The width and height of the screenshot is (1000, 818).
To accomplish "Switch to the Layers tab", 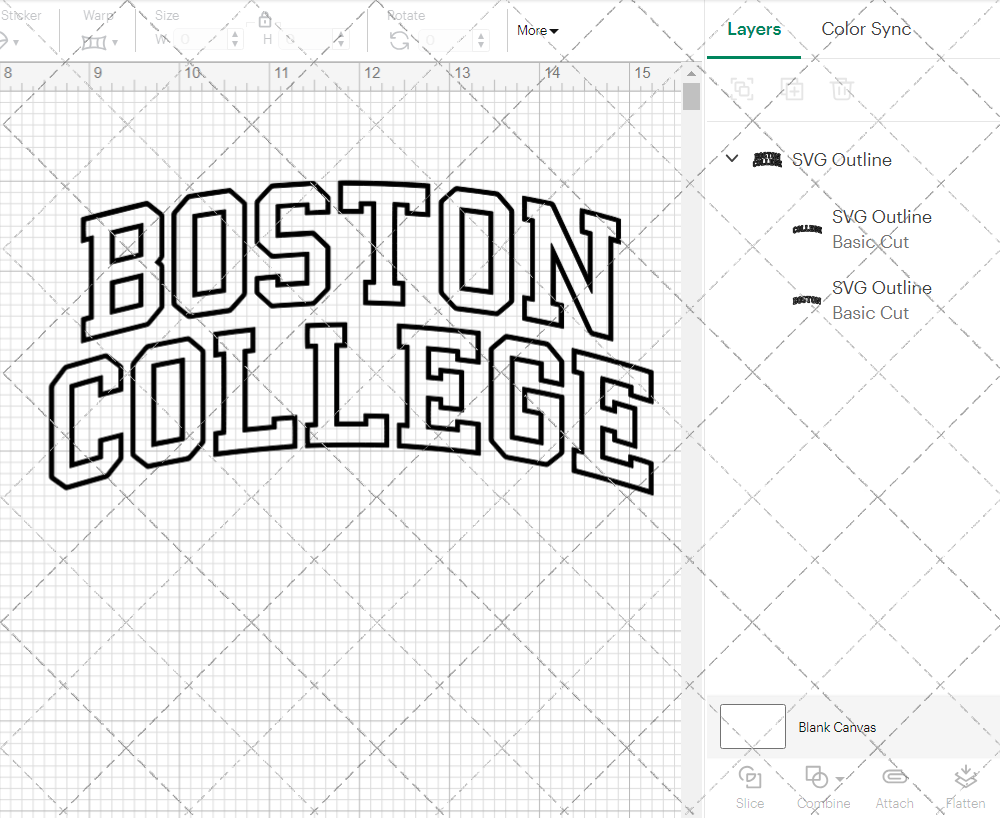I will (x=754, y=29).
